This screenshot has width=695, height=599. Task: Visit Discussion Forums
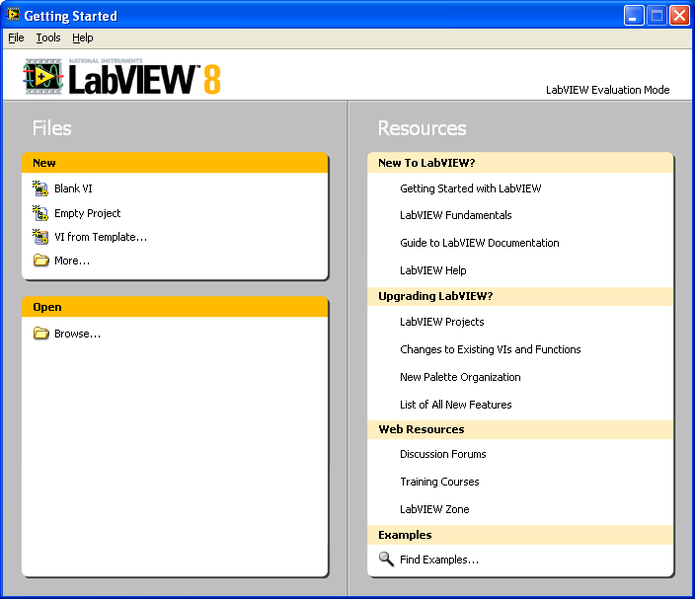point(443,454)
